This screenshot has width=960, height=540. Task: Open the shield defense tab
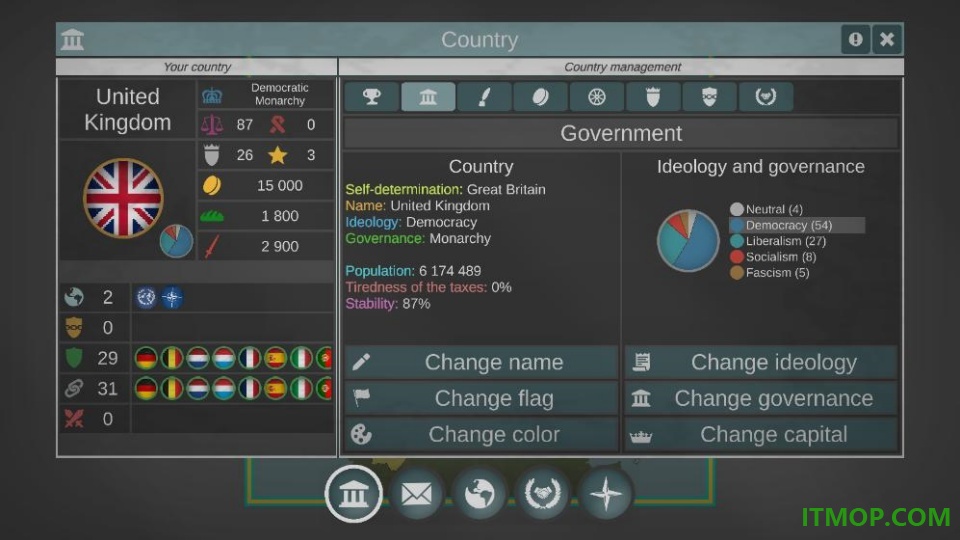click(x=653, y=97)
